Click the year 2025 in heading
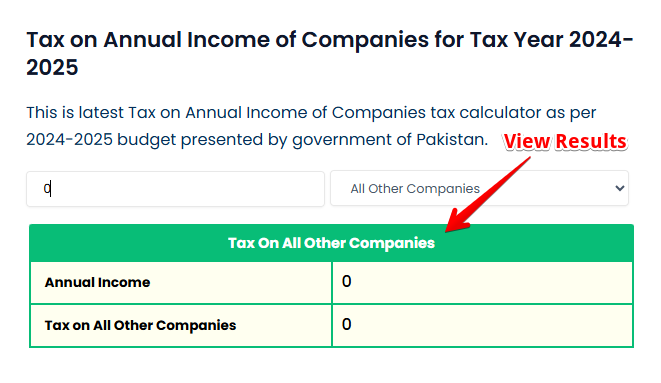Image resolution: width=661 pixels, height=383 pixels. click(x=52, y=67)
